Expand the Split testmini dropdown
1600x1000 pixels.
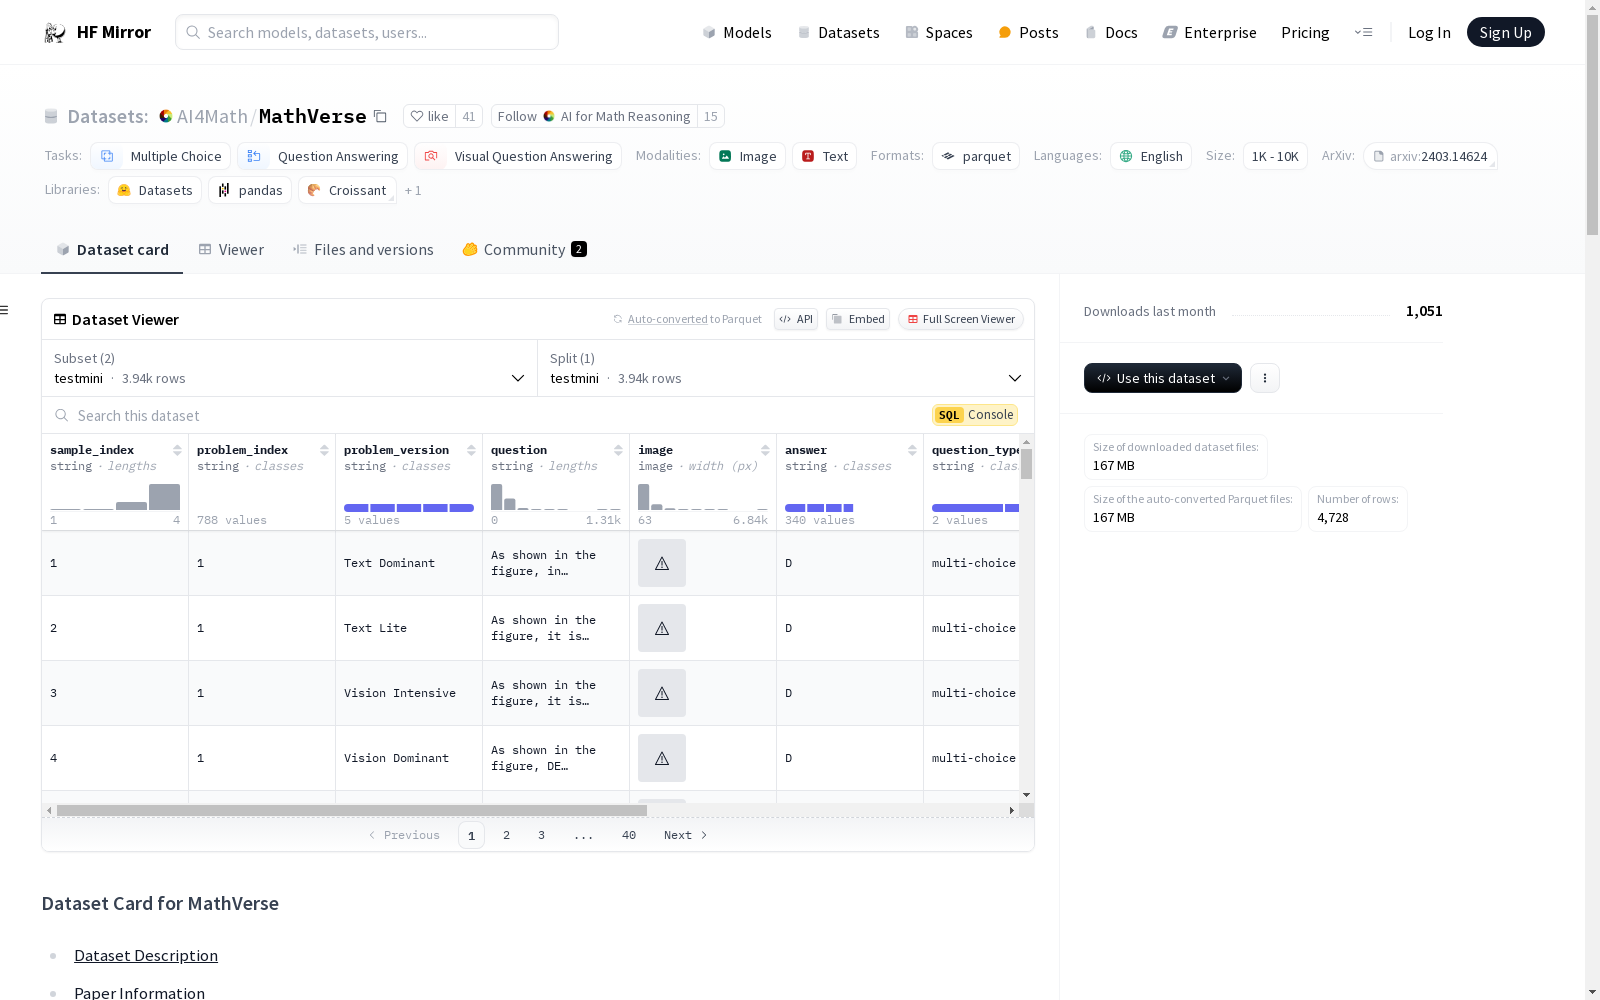pos(786,368)
